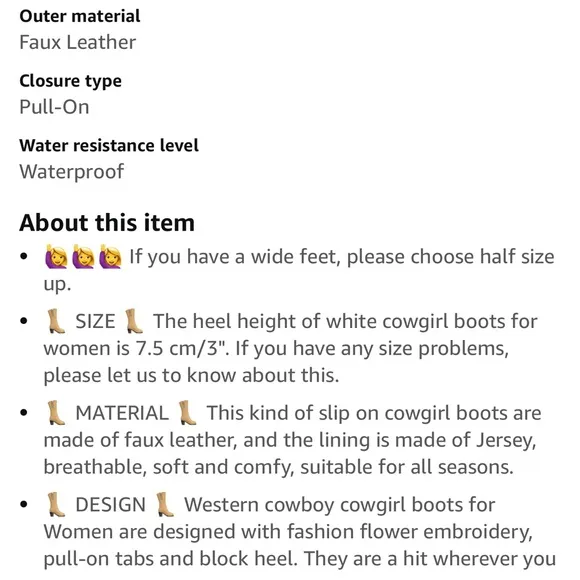The image size is (580, 580).
Task: Select the Faux Leather value text
Action: [78, 42]
